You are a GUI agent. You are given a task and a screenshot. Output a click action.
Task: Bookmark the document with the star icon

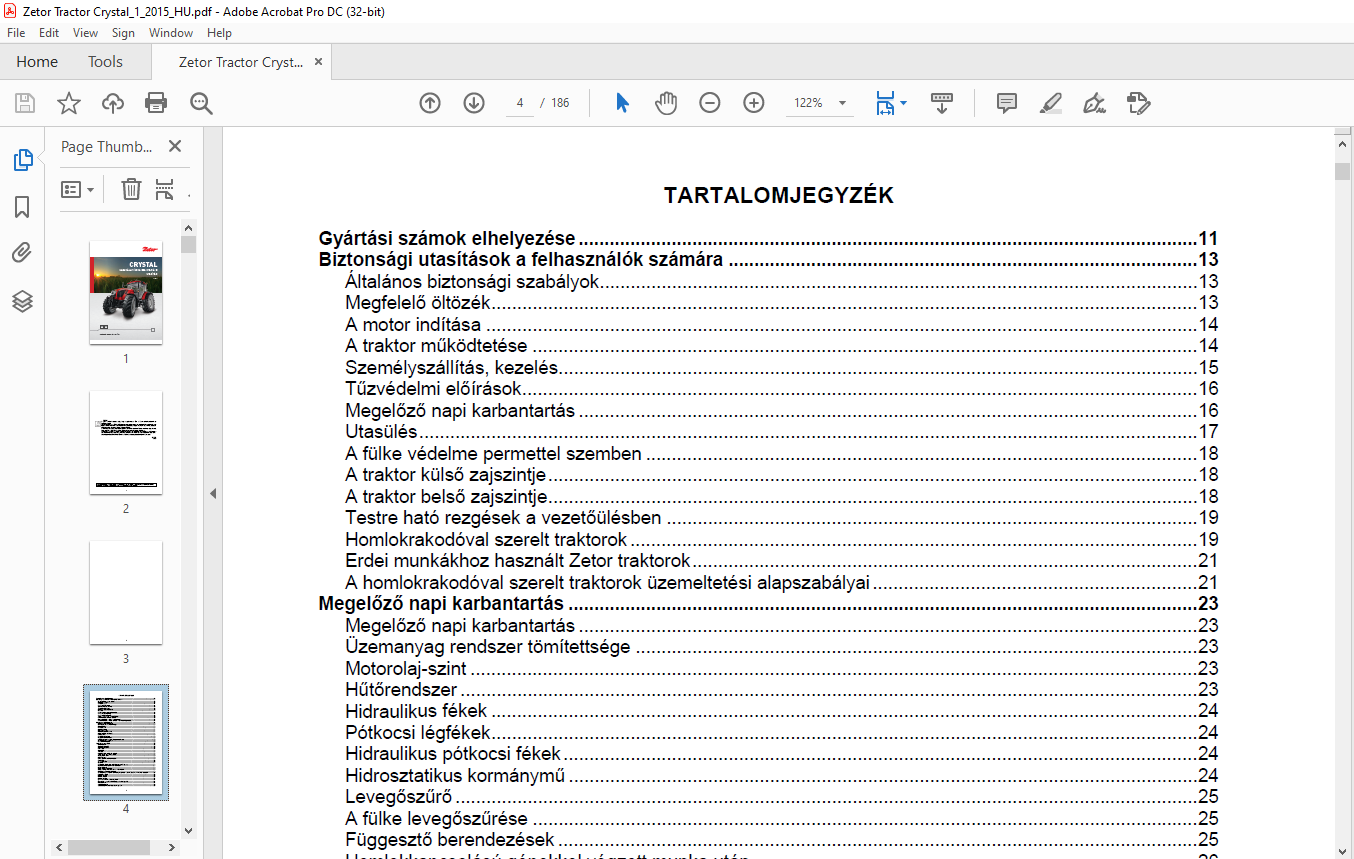point(68,103)
